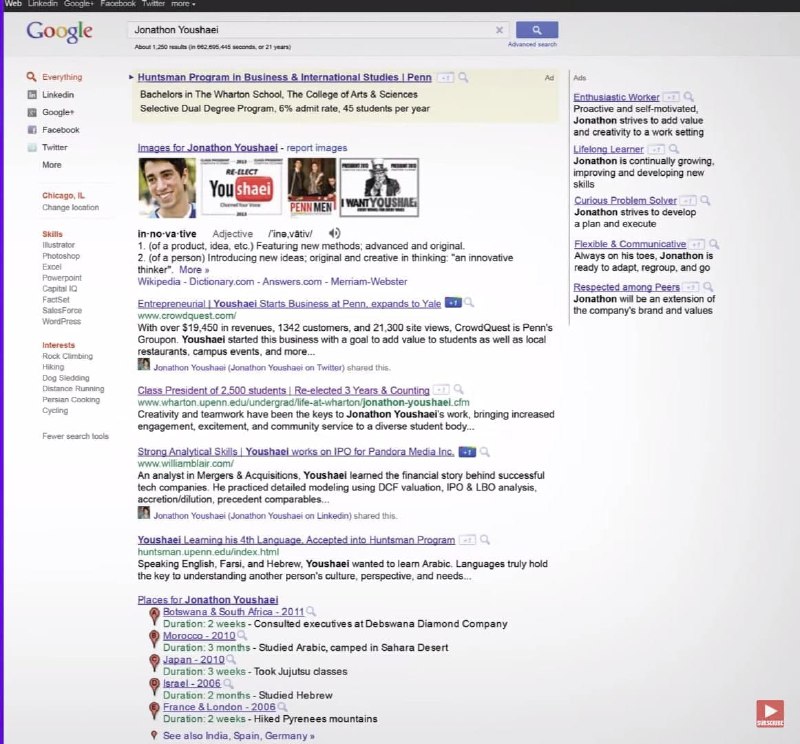Open the 'more' dropdown in the top bar
Image resolution: width=800 pixels, height=744 pixels.
tap(183, 4)
